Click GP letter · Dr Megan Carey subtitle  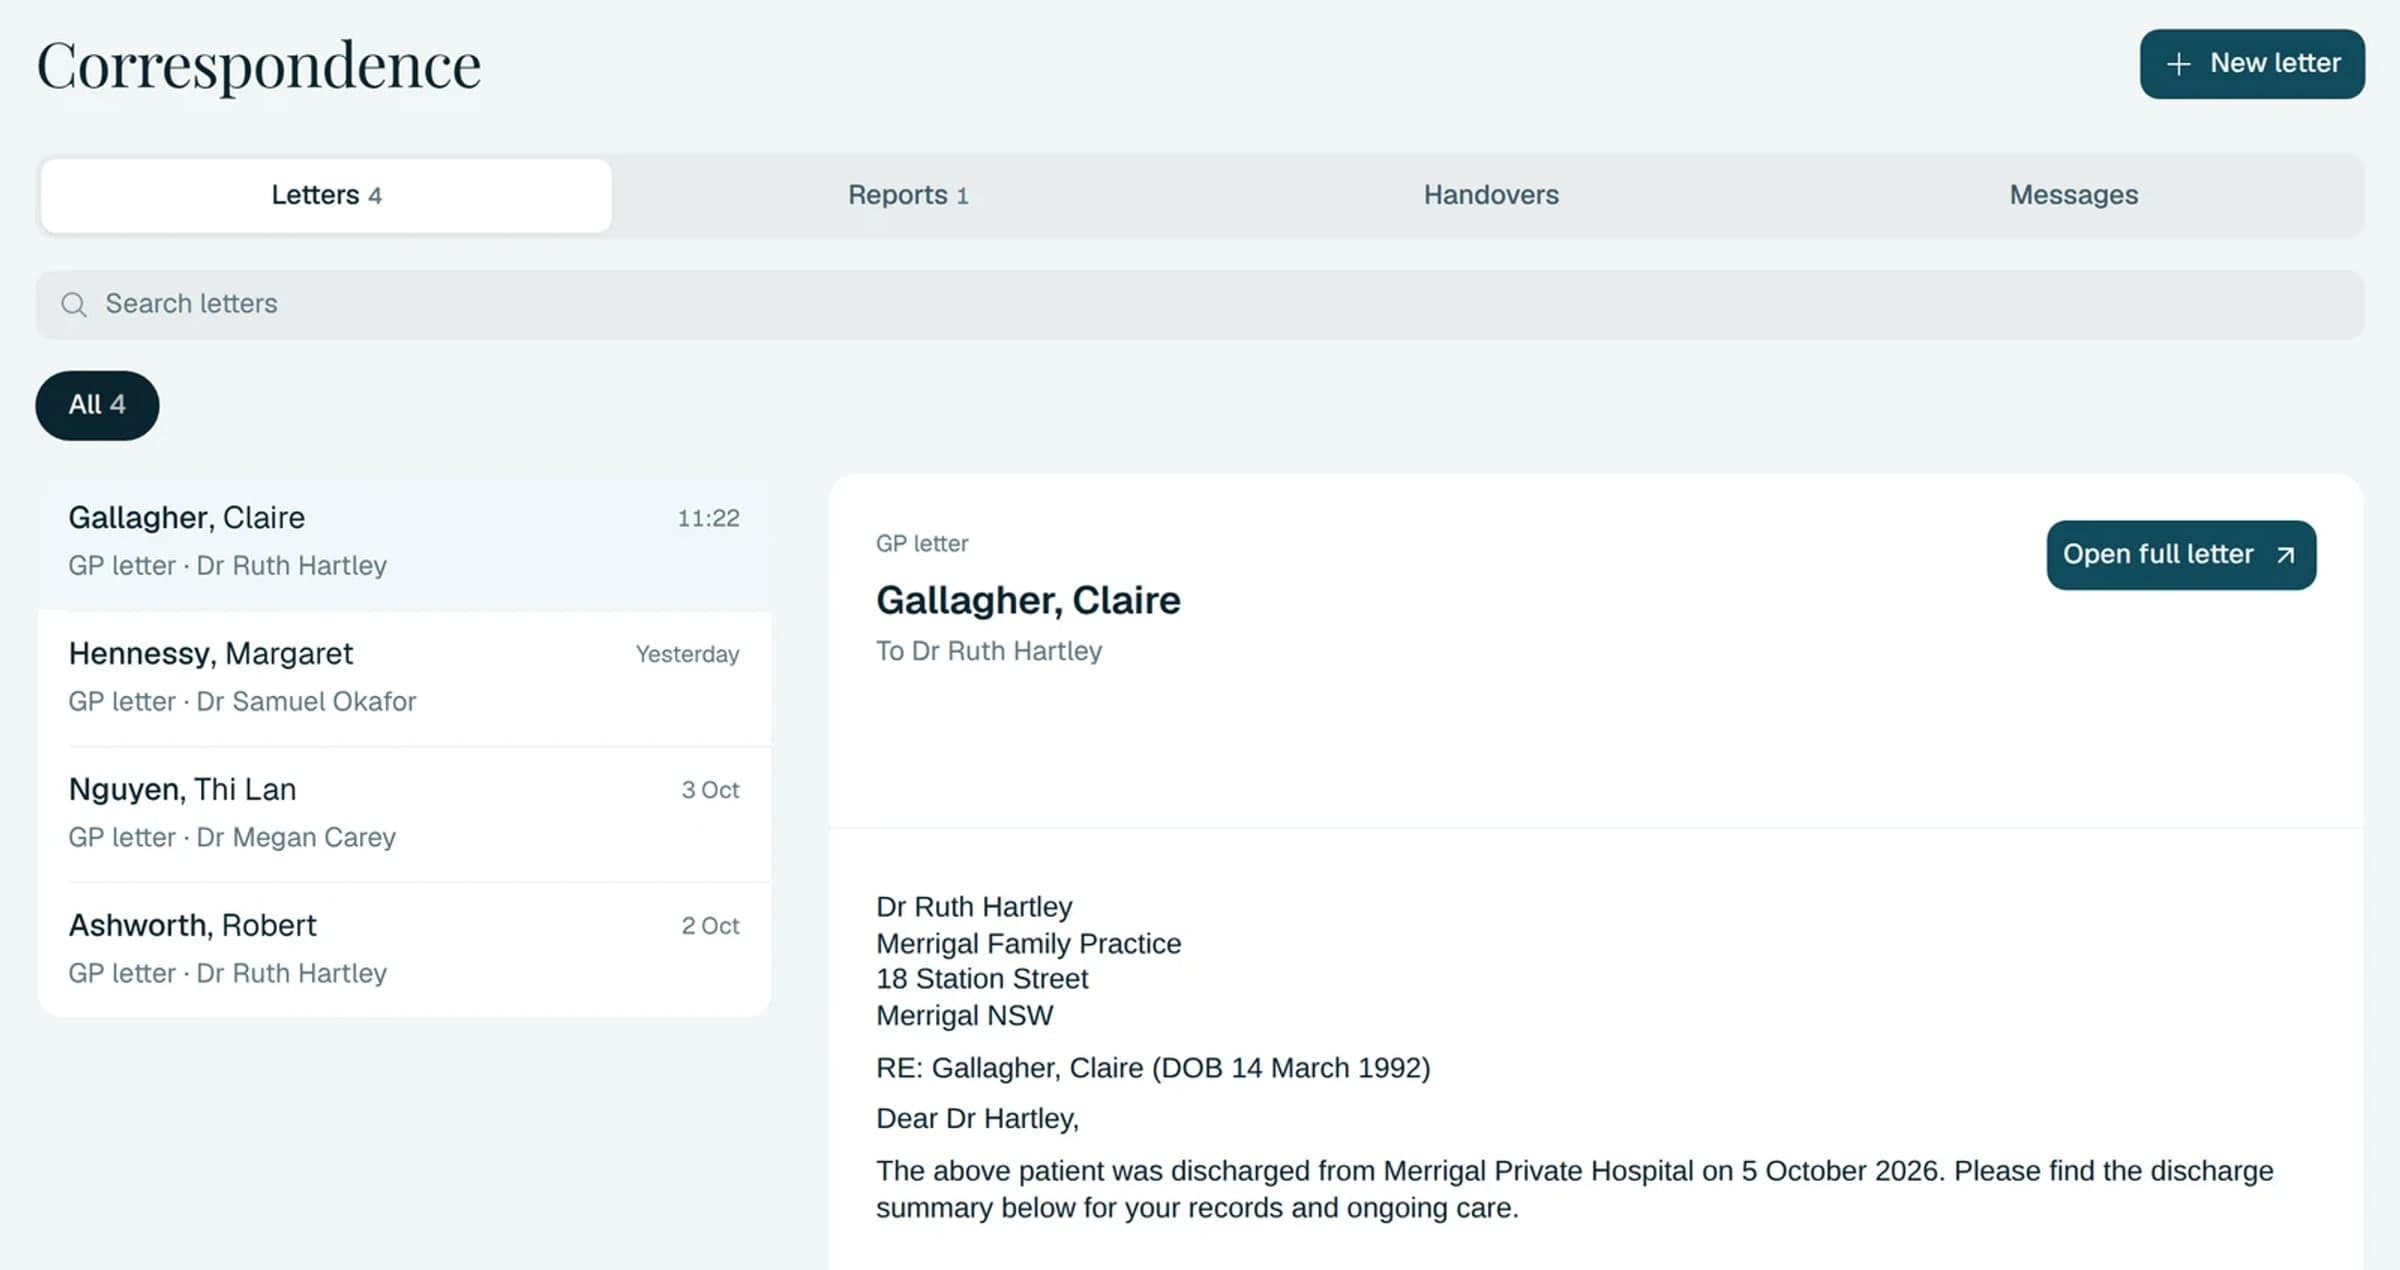(232, 838)
